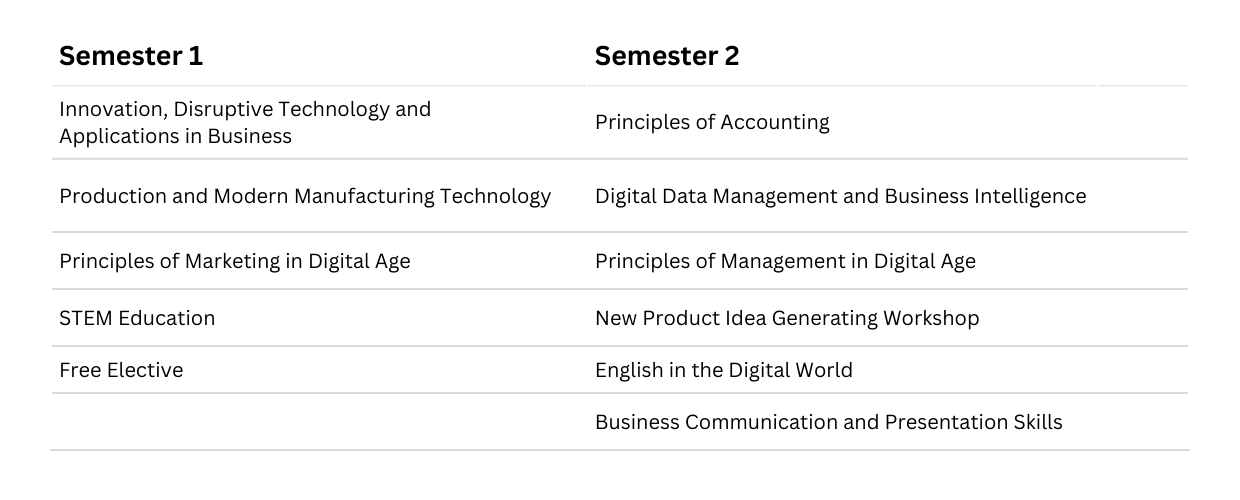Viewport: 1240px width, 500px height.
Task: Click the number 2 in Semester 2 header
Action: [x=732, y=57]
